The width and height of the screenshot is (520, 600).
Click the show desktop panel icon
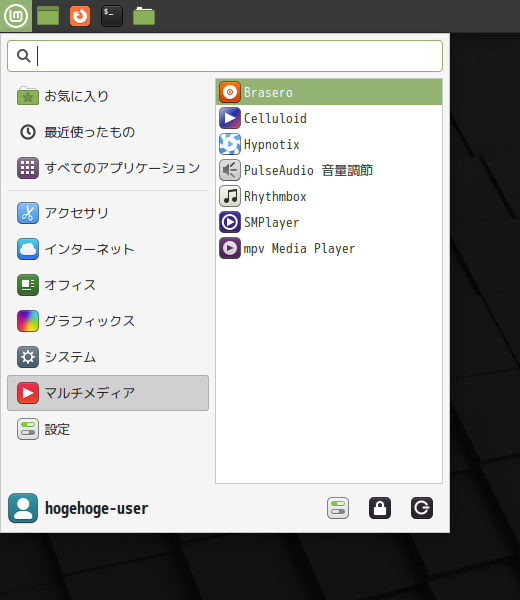coord(48,16)
